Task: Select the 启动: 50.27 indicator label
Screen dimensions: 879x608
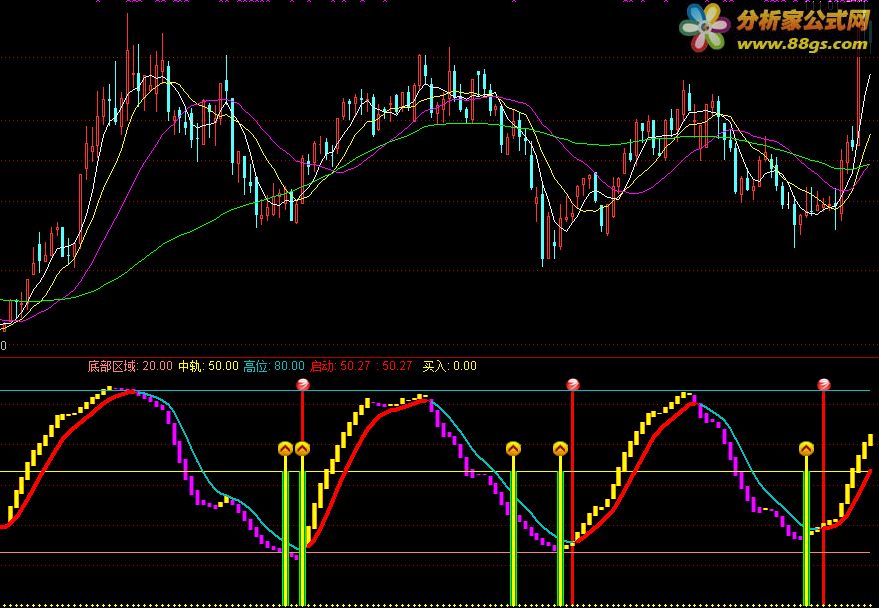Action: coord(340,366)
